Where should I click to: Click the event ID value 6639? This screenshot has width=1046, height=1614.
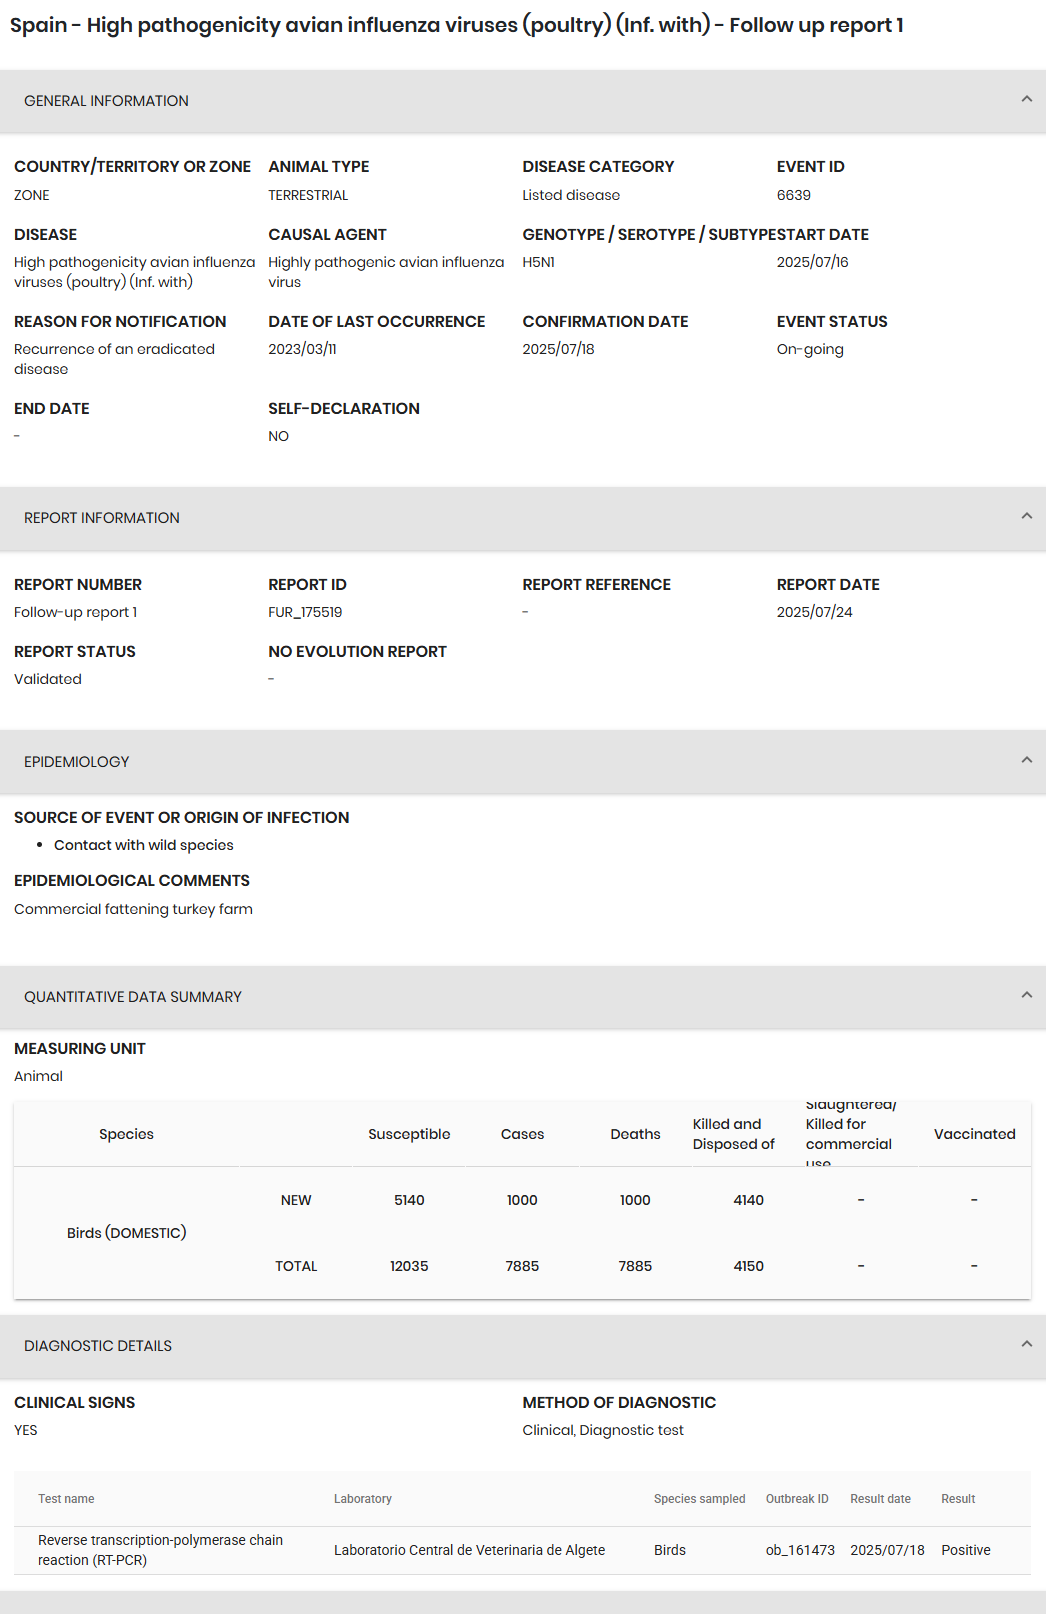794,195
